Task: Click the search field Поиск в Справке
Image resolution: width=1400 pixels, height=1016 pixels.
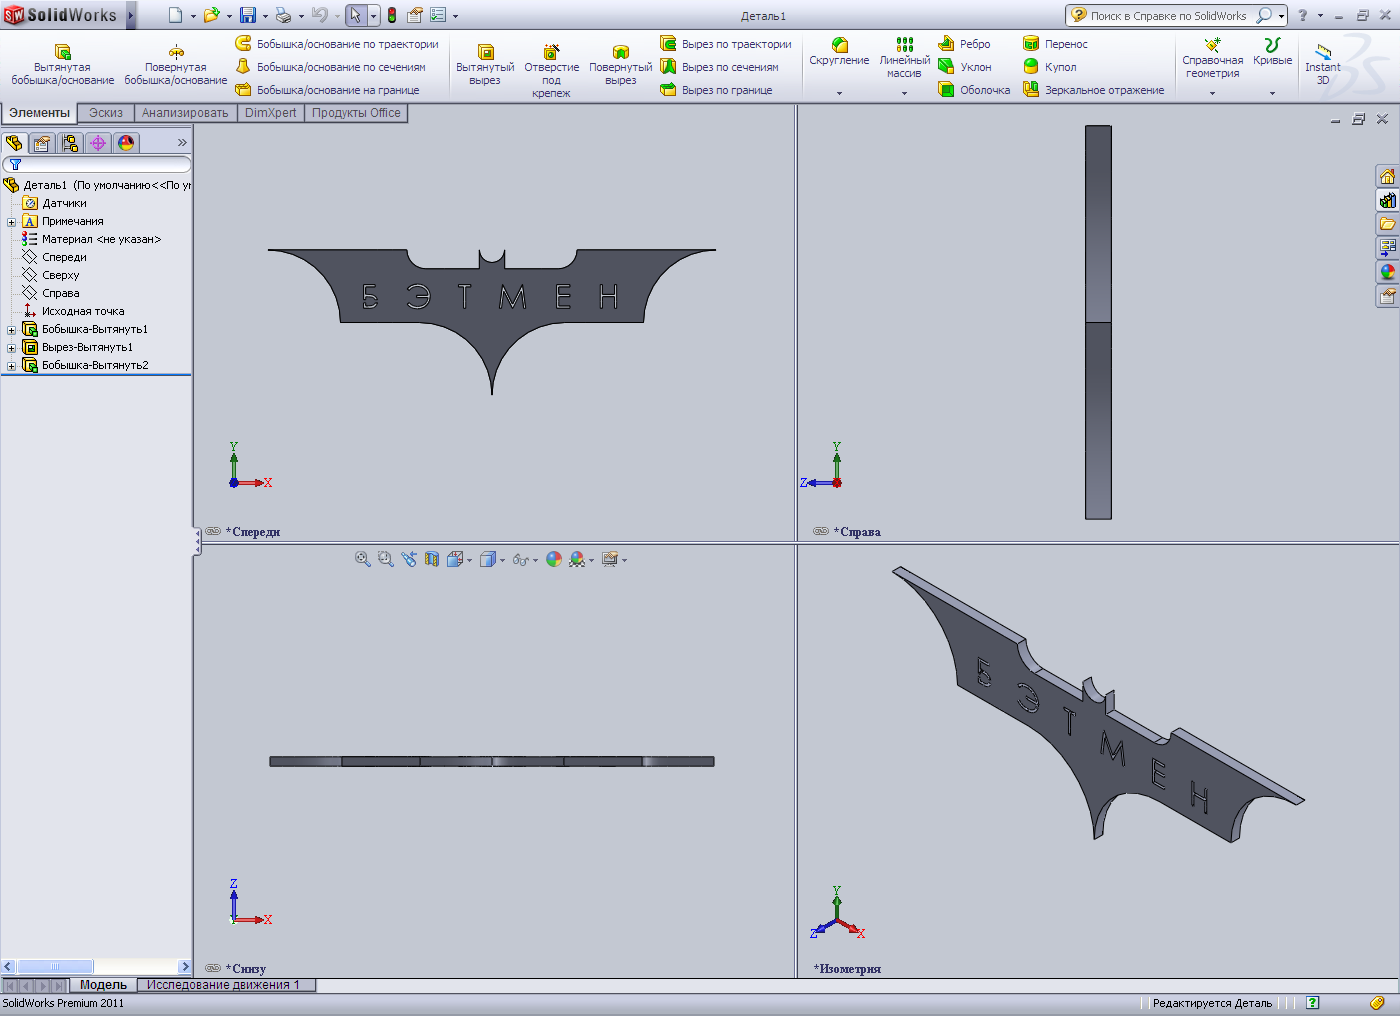Action: pos(1169,15)
